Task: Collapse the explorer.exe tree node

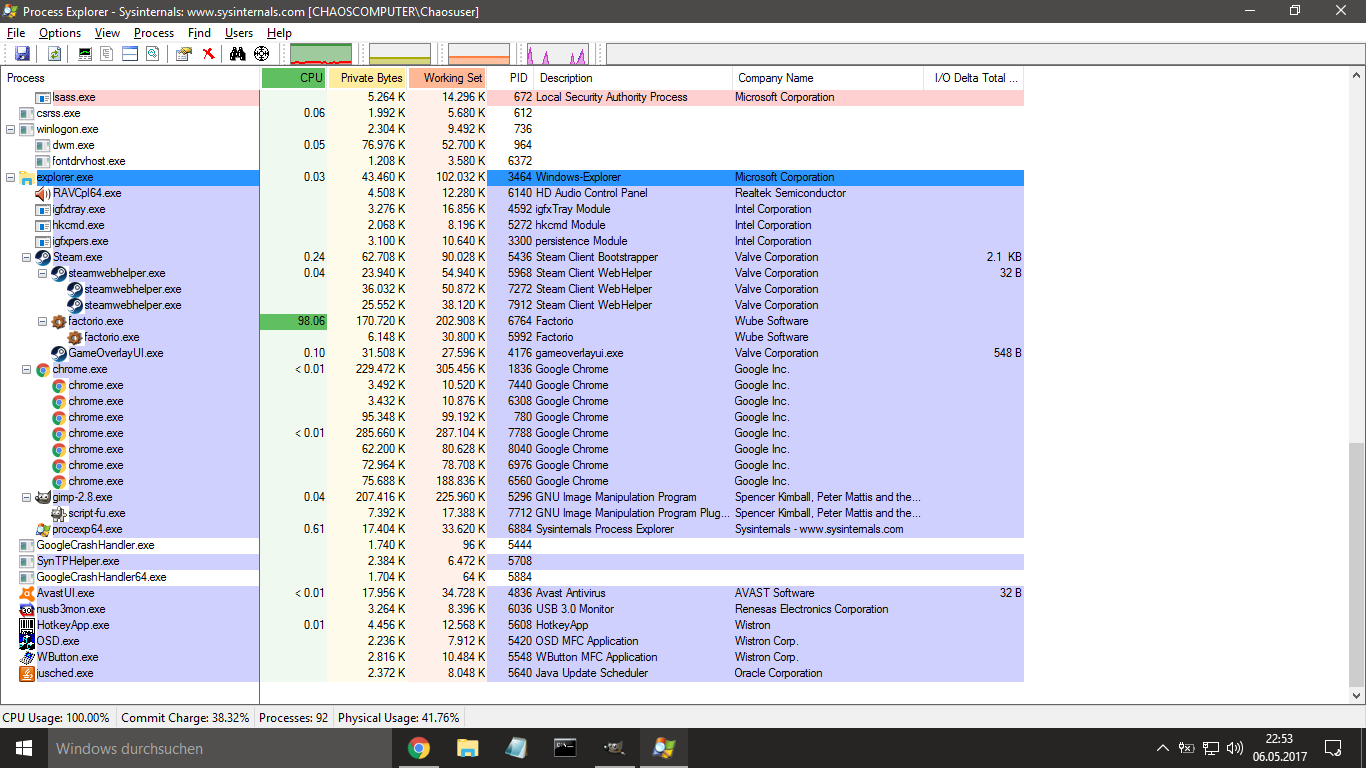Action: pyautogui.click(x=11, y=177)
